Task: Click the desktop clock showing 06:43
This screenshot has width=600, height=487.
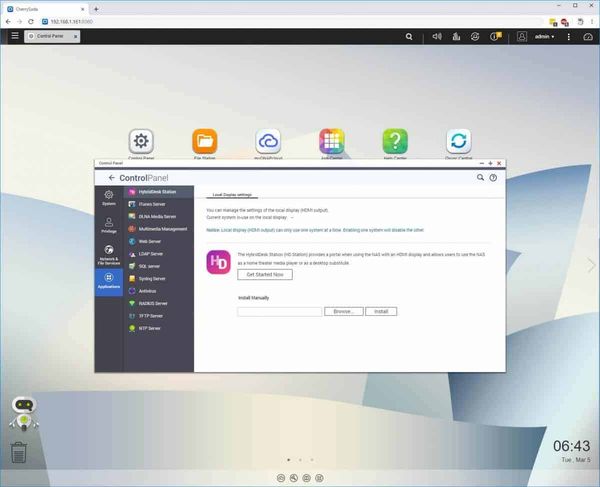Action: pos(572,446)
